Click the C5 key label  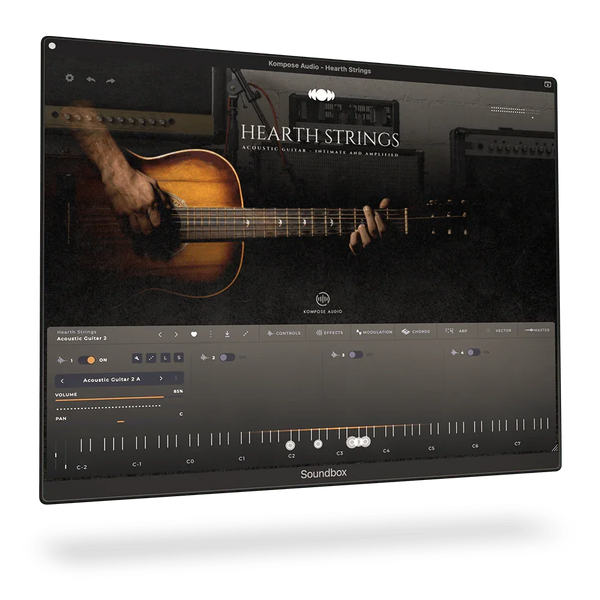click(431, 448)
